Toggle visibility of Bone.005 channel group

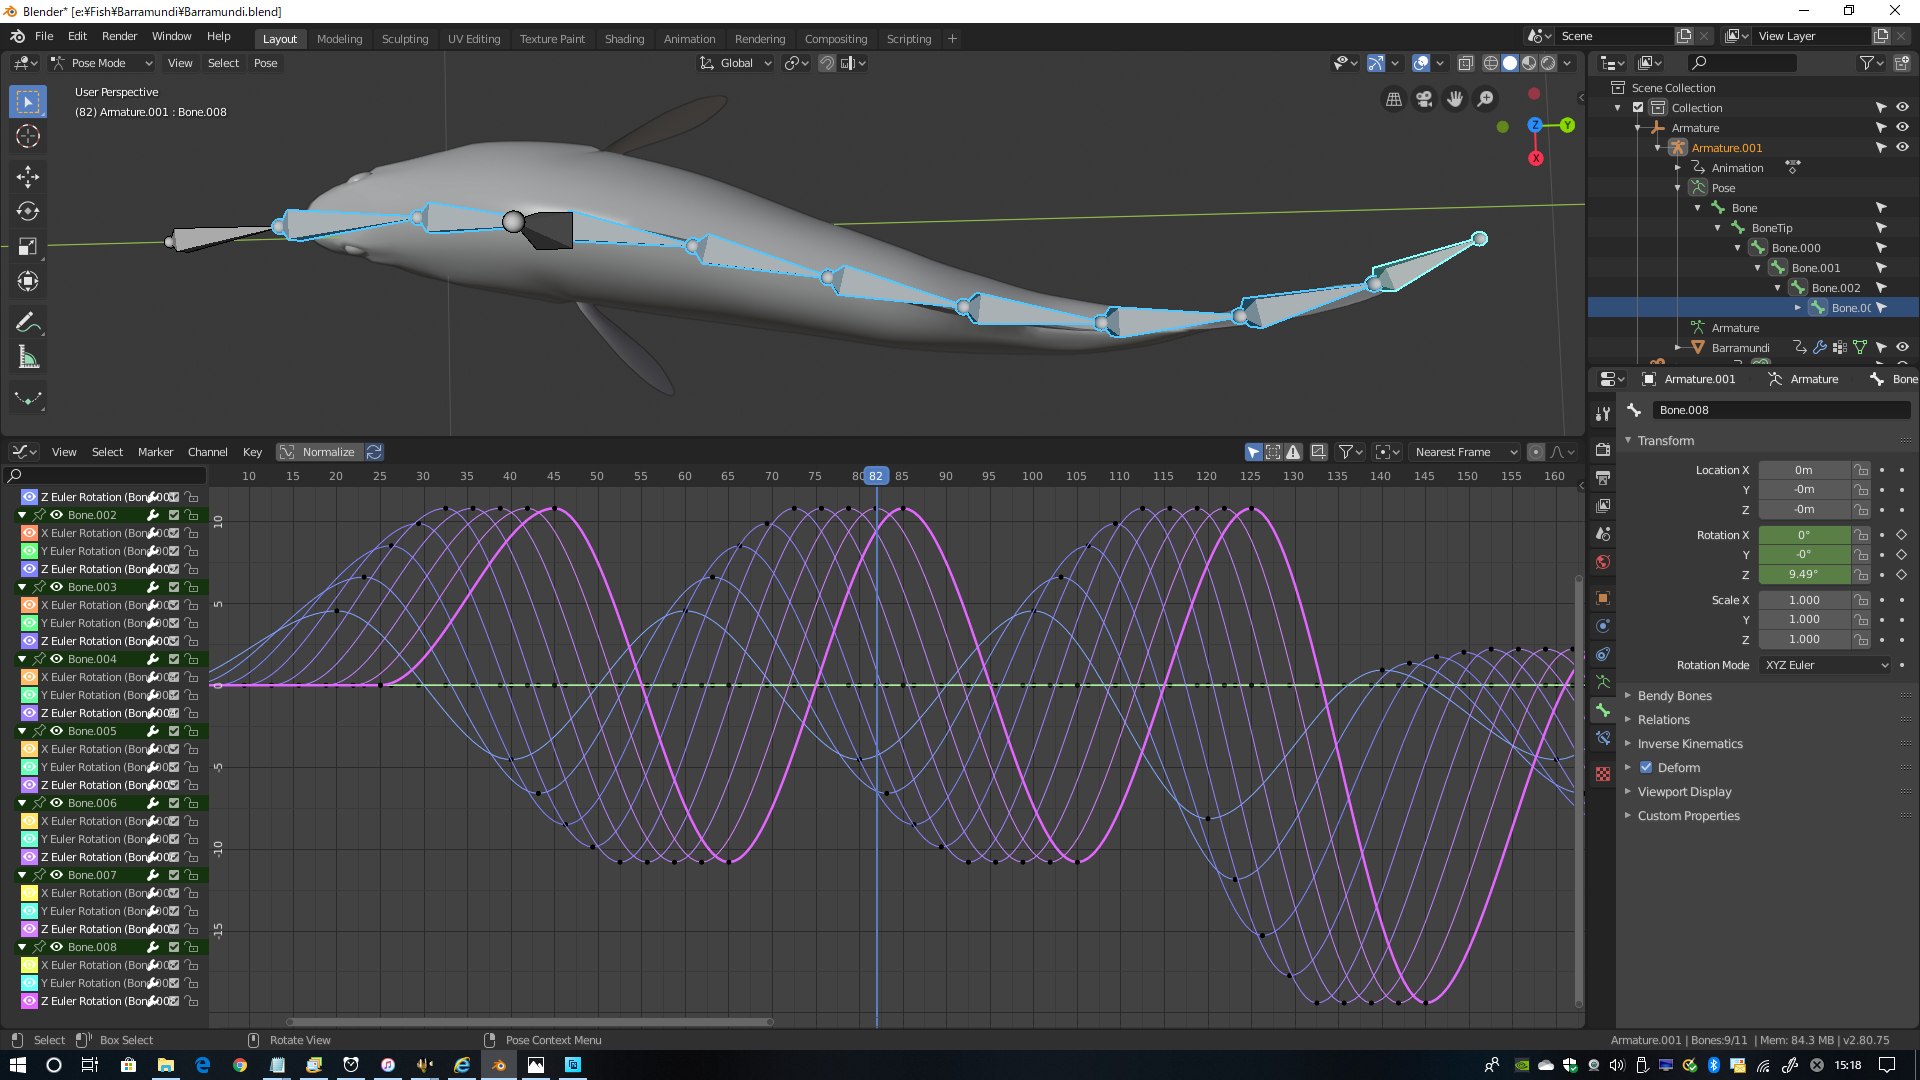tap(57, 731)
